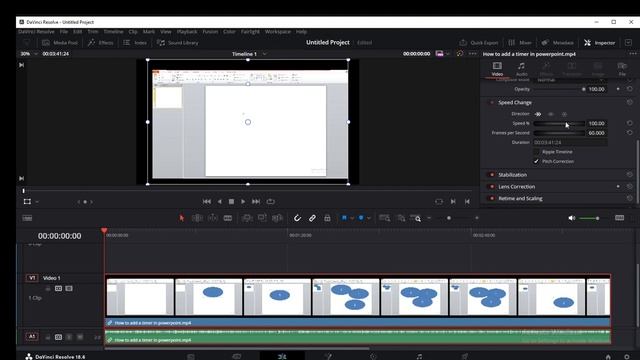Select the V1 track destination control

coord(32,278)
